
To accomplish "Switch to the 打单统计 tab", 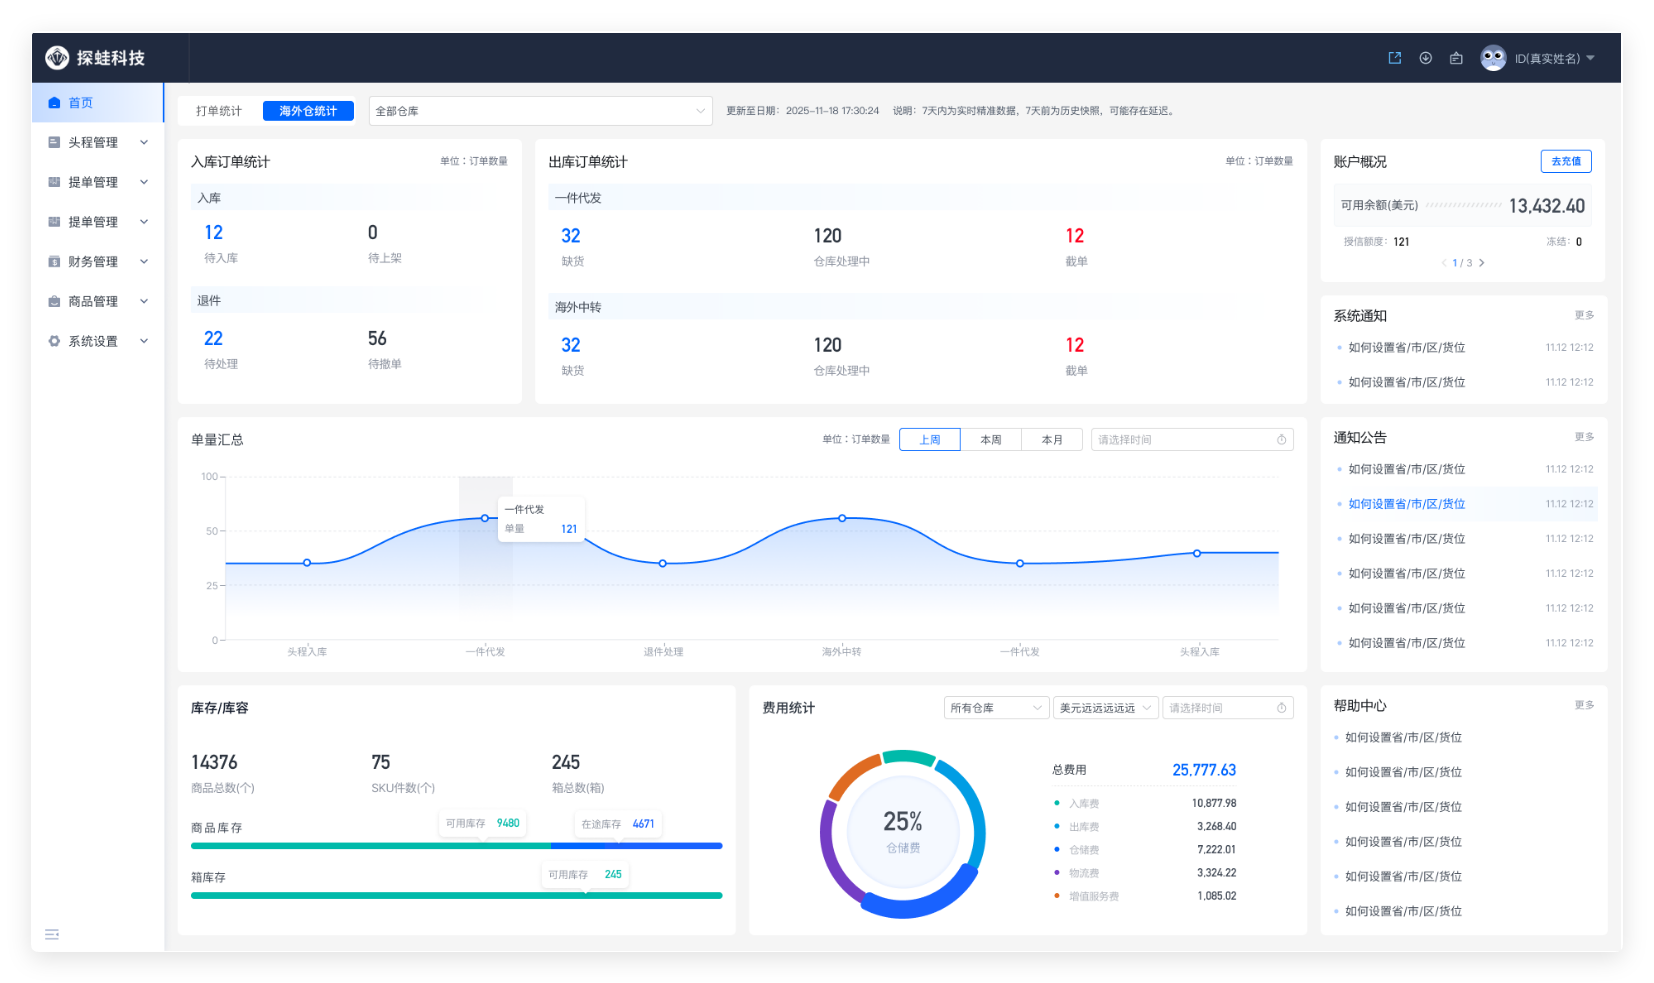I will click(x=219, y=111).
